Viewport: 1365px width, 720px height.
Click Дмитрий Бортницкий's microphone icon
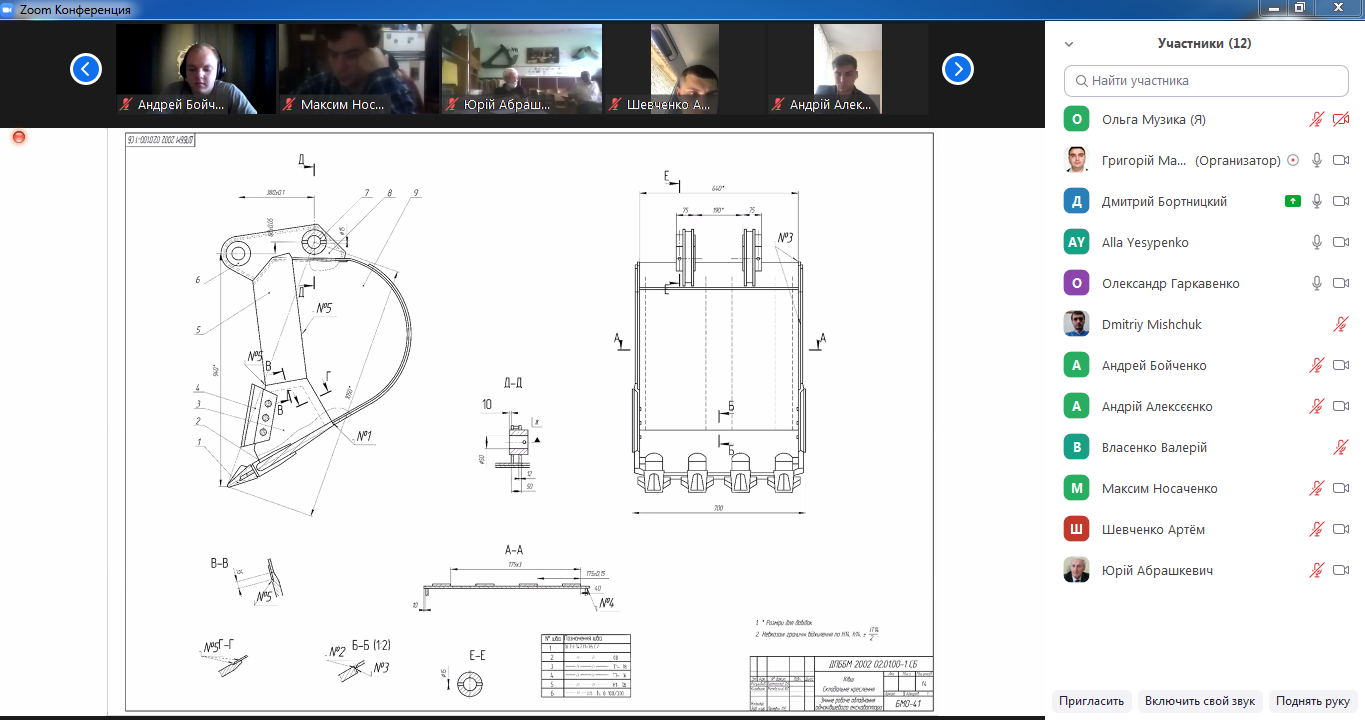1317,201
